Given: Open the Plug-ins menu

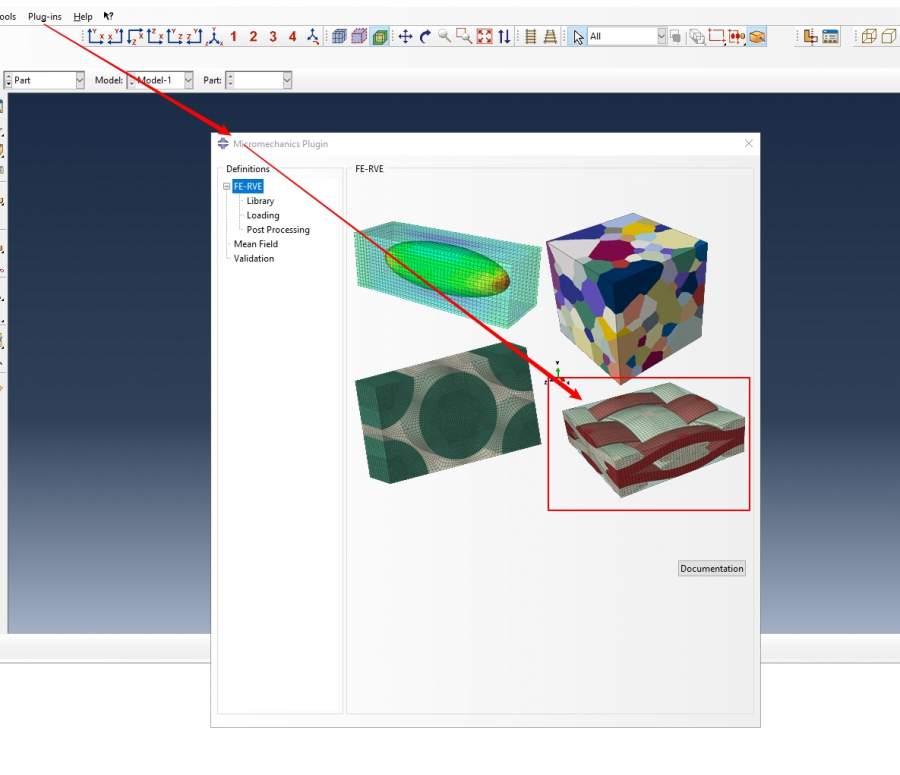Looking at the screenshot, I should pos(45,17).
